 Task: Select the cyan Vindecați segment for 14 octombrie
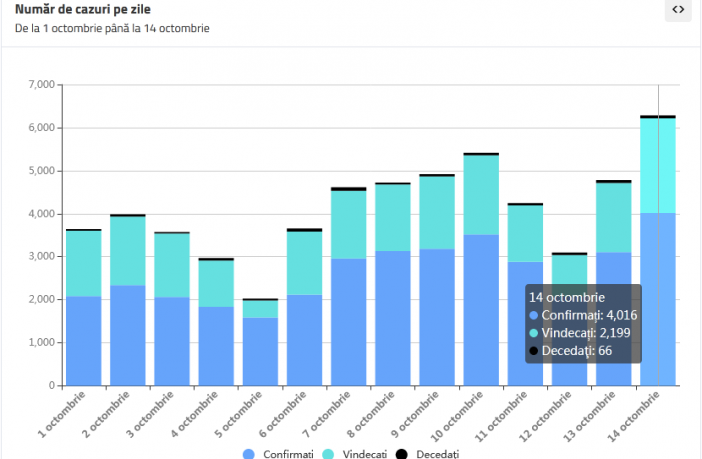tap(658, 165)
